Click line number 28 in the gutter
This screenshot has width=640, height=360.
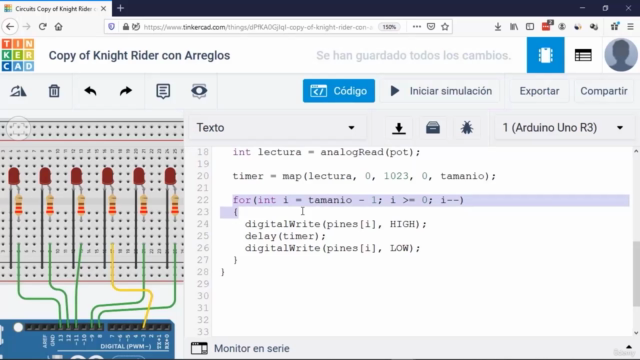[203, 272]
